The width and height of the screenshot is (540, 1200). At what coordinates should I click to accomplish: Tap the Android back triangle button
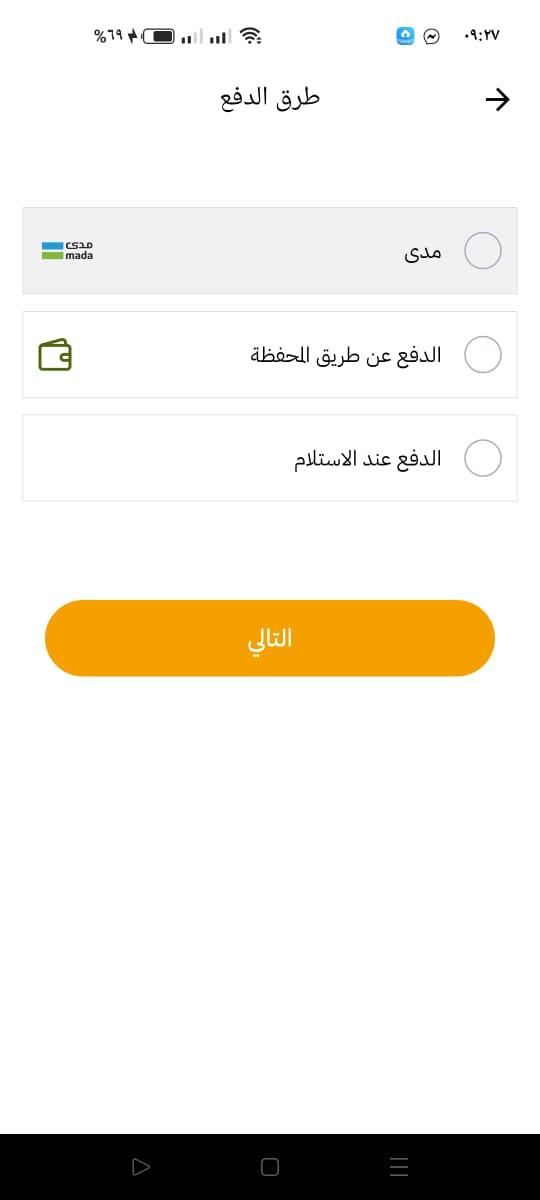tap(140, 1166)
